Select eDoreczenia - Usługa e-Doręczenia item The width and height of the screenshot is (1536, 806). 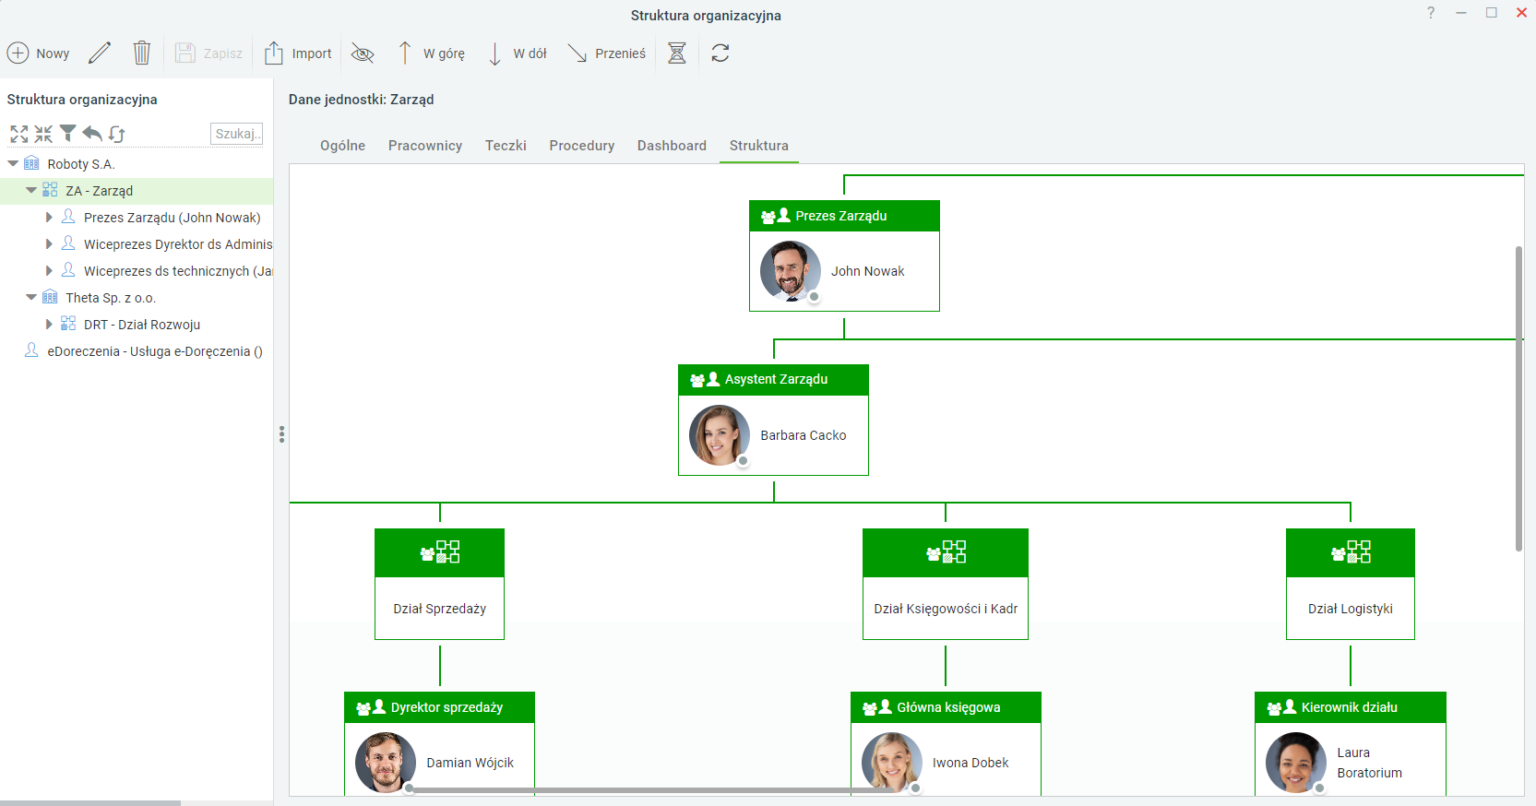(x=155, y=351)
